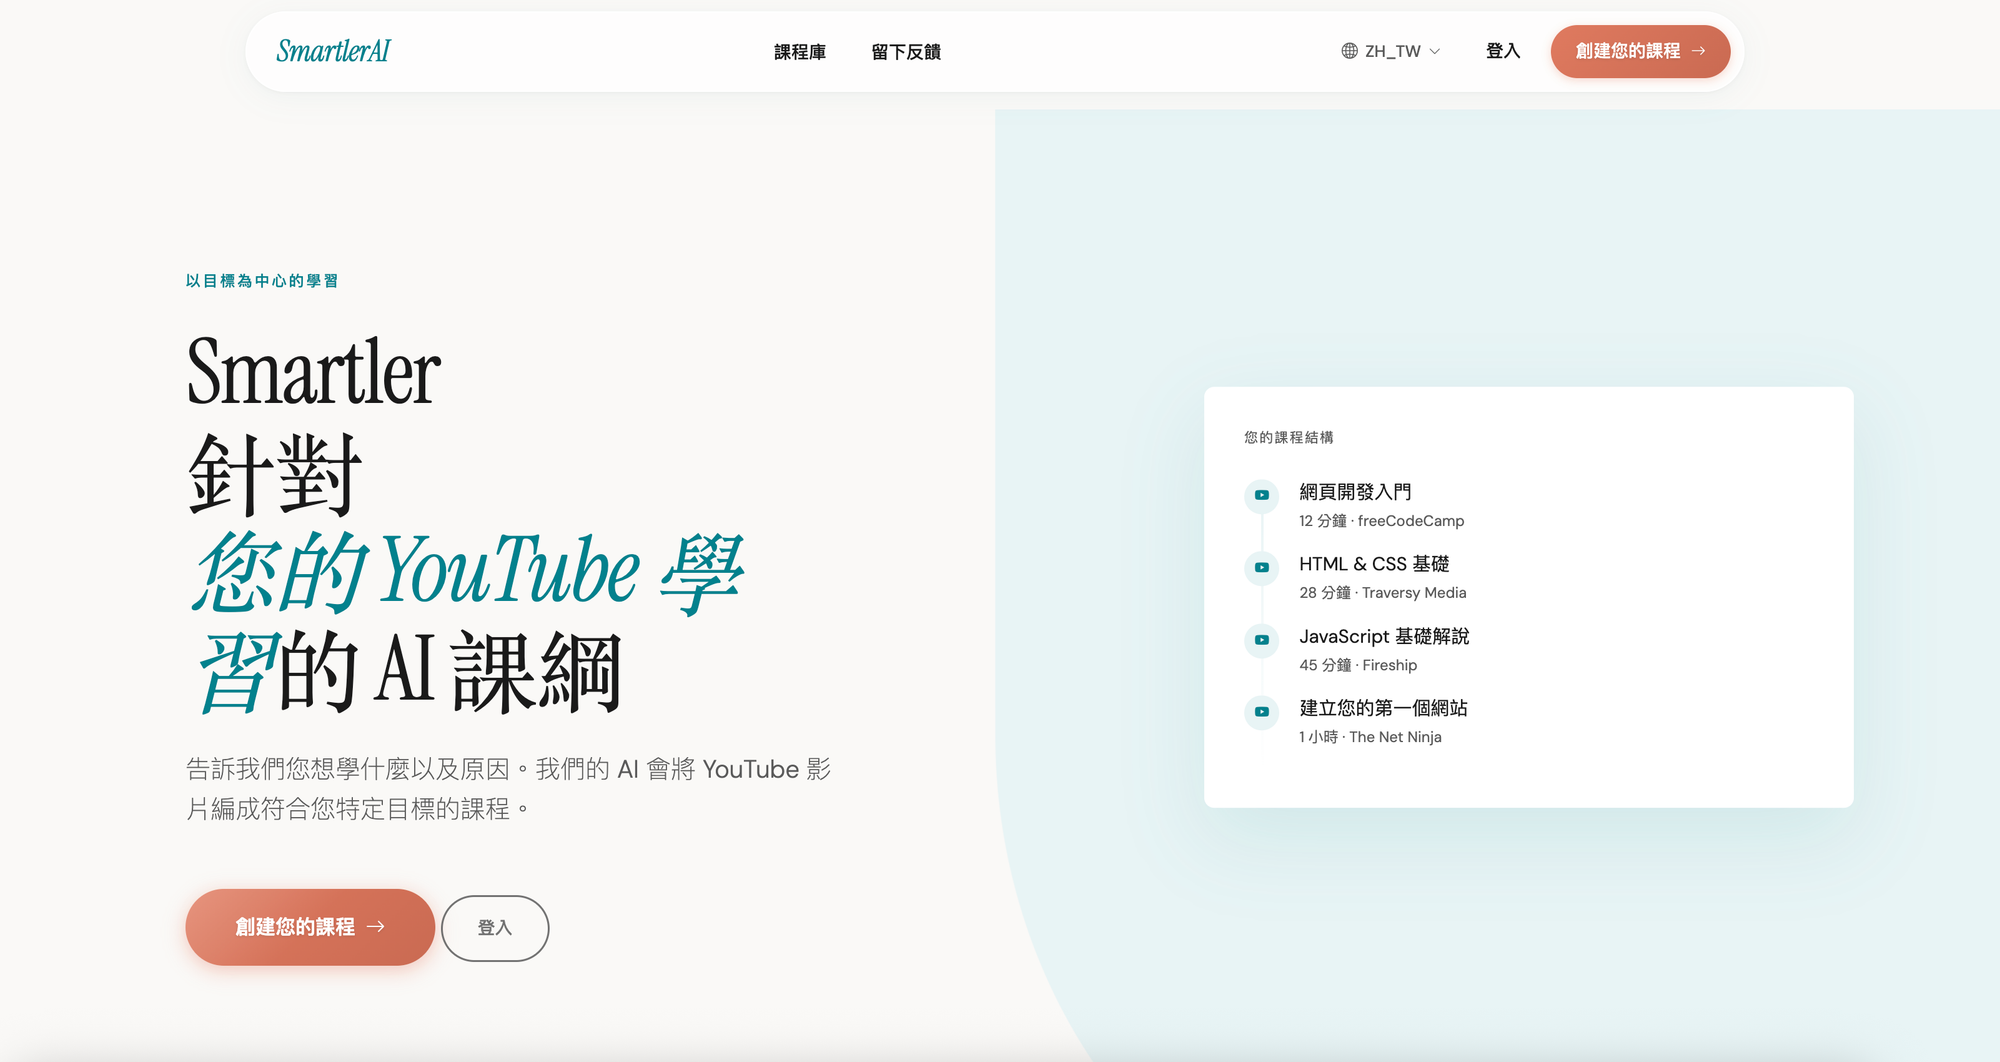Click video icon beside 網頁開發入門
Viewport: 2000px width, 1062px height.
point(1262,495)
